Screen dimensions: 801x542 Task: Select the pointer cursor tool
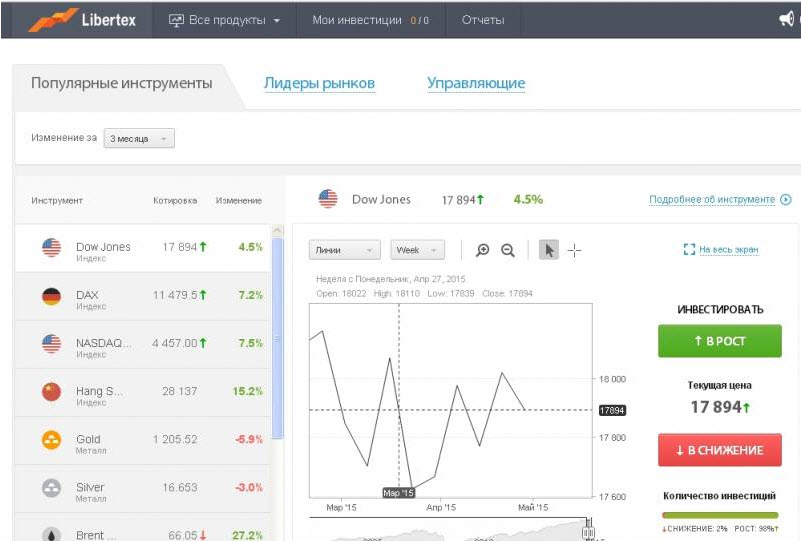pyautogui.click(x=549, y=250)
